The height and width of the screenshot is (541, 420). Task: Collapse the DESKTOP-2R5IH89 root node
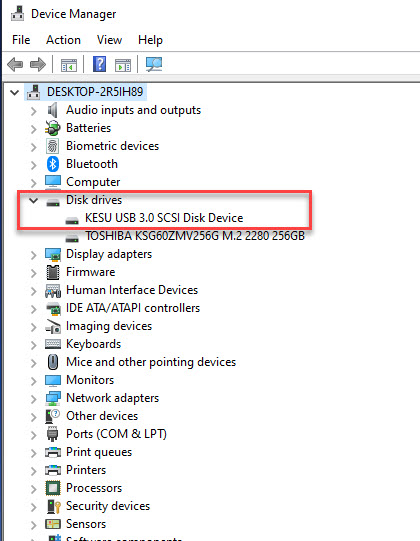coord(14,92)
